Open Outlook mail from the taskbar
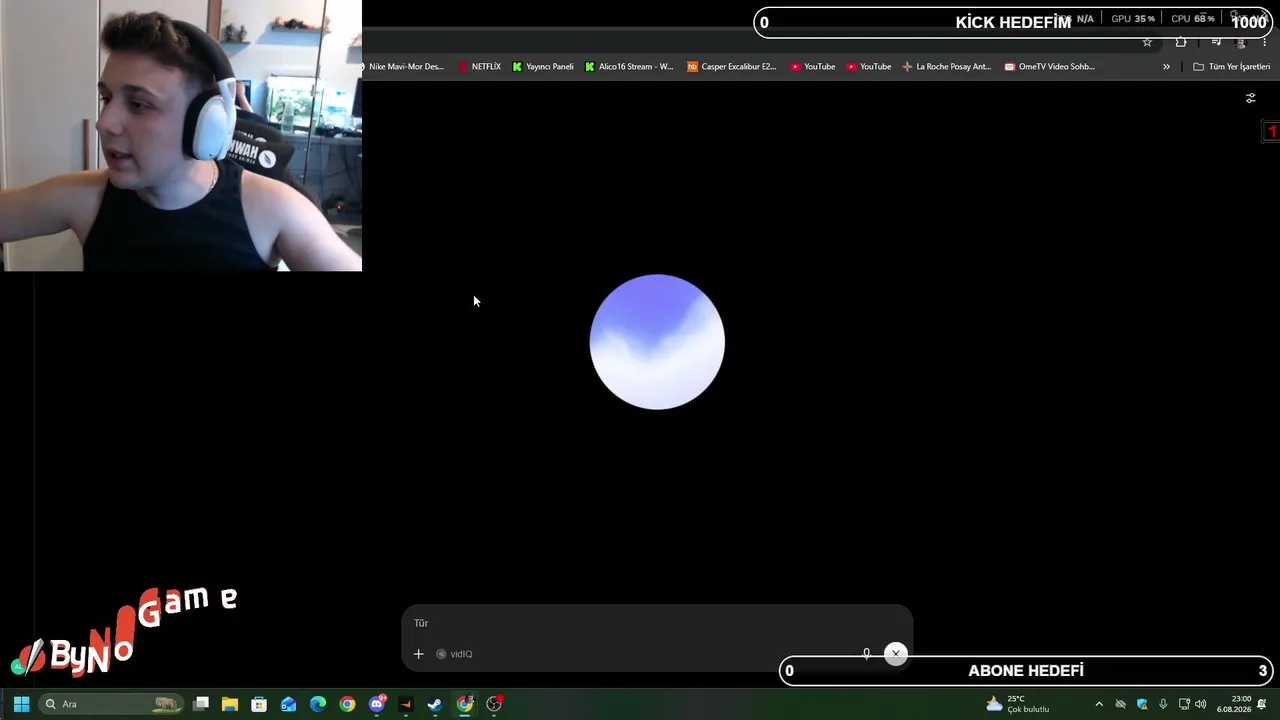This screenshot has height=720, width=1280. point(288,704)
